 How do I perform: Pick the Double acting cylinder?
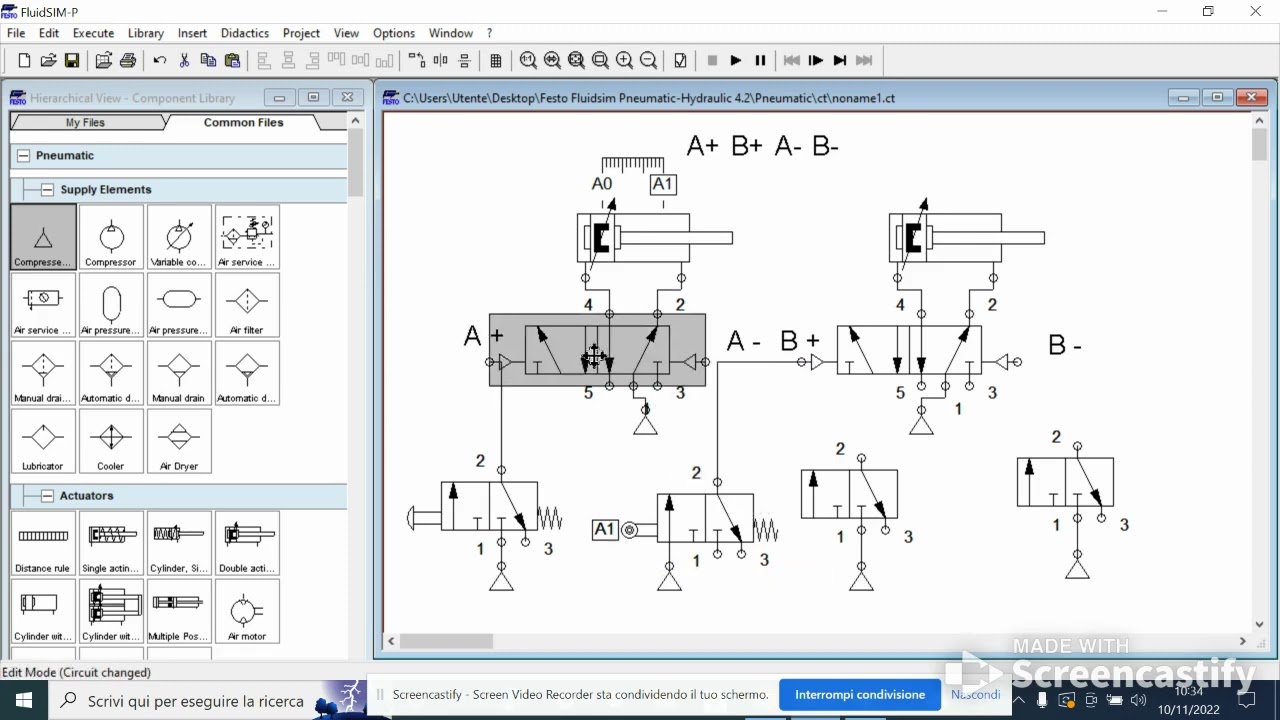point(247,543)
